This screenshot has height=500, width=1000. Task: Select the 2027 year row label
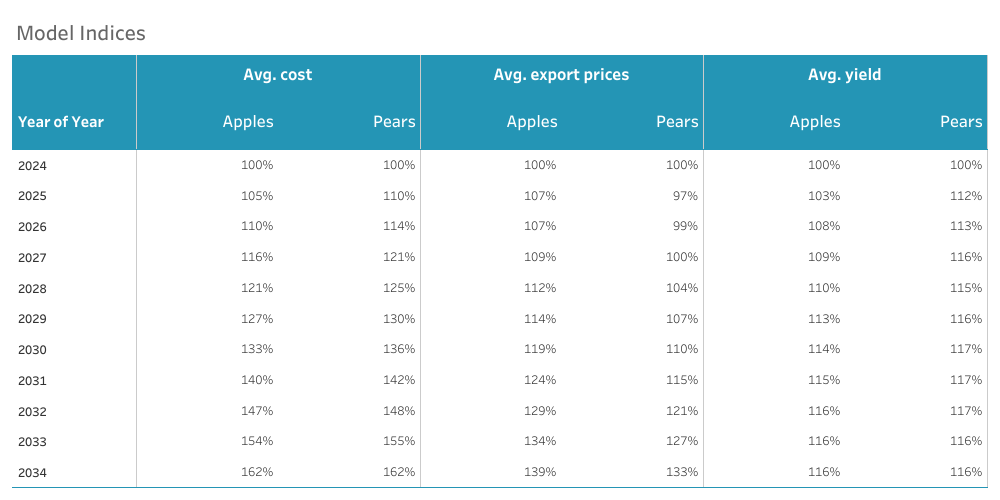click(32, 258)
